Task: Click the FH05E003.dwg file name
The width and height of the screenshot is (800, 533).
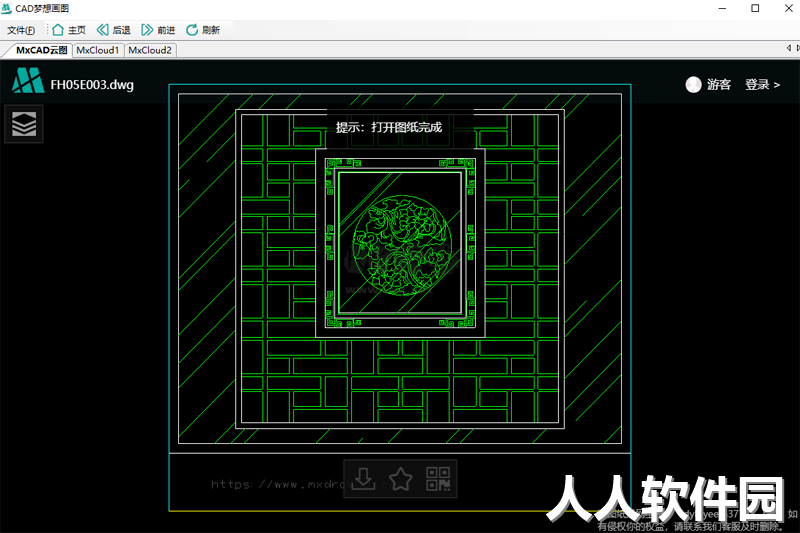Action: [92, 85]
